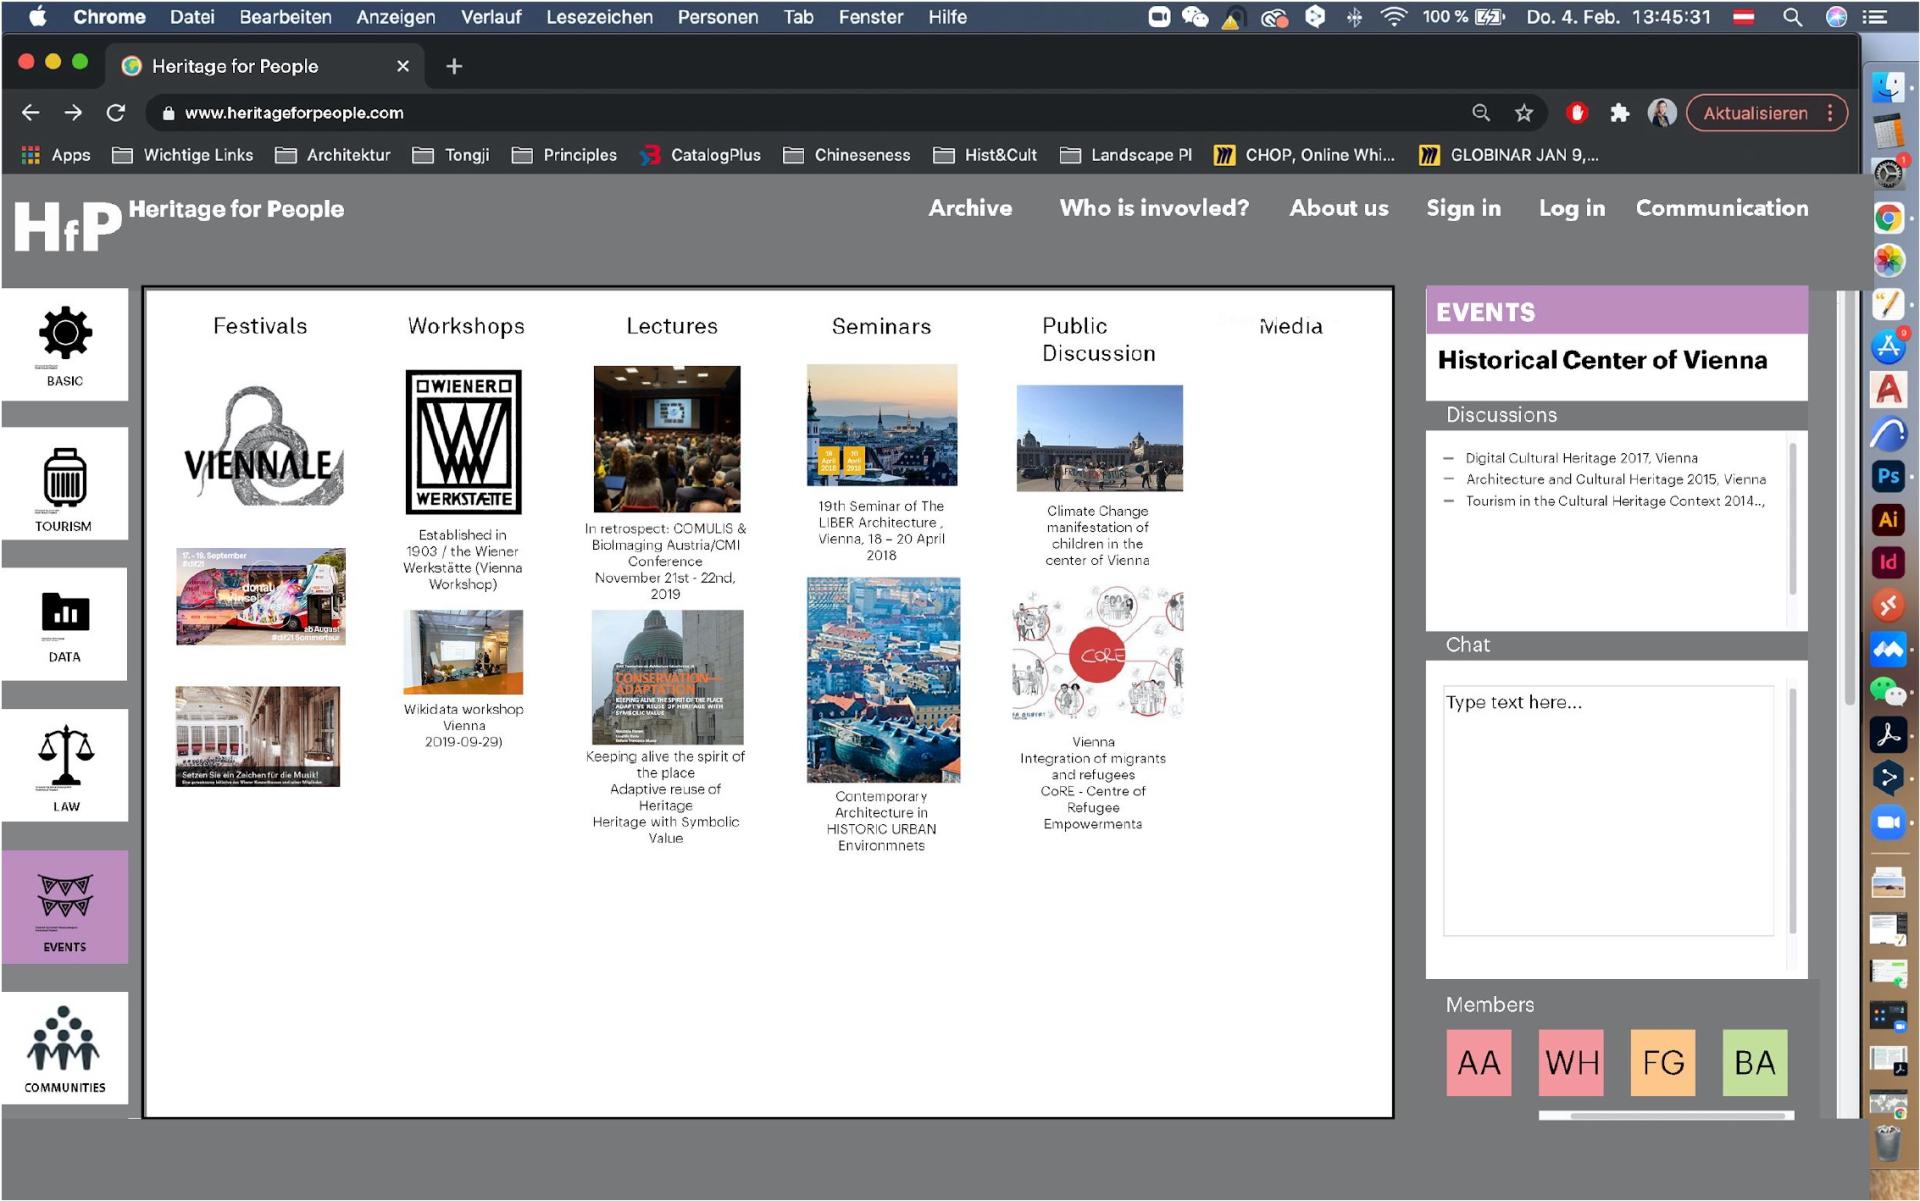Screen dimensions: 1920x1201
Task: Click the Chrome extensions puzzle icon
Action: (x=1619, y=113)
